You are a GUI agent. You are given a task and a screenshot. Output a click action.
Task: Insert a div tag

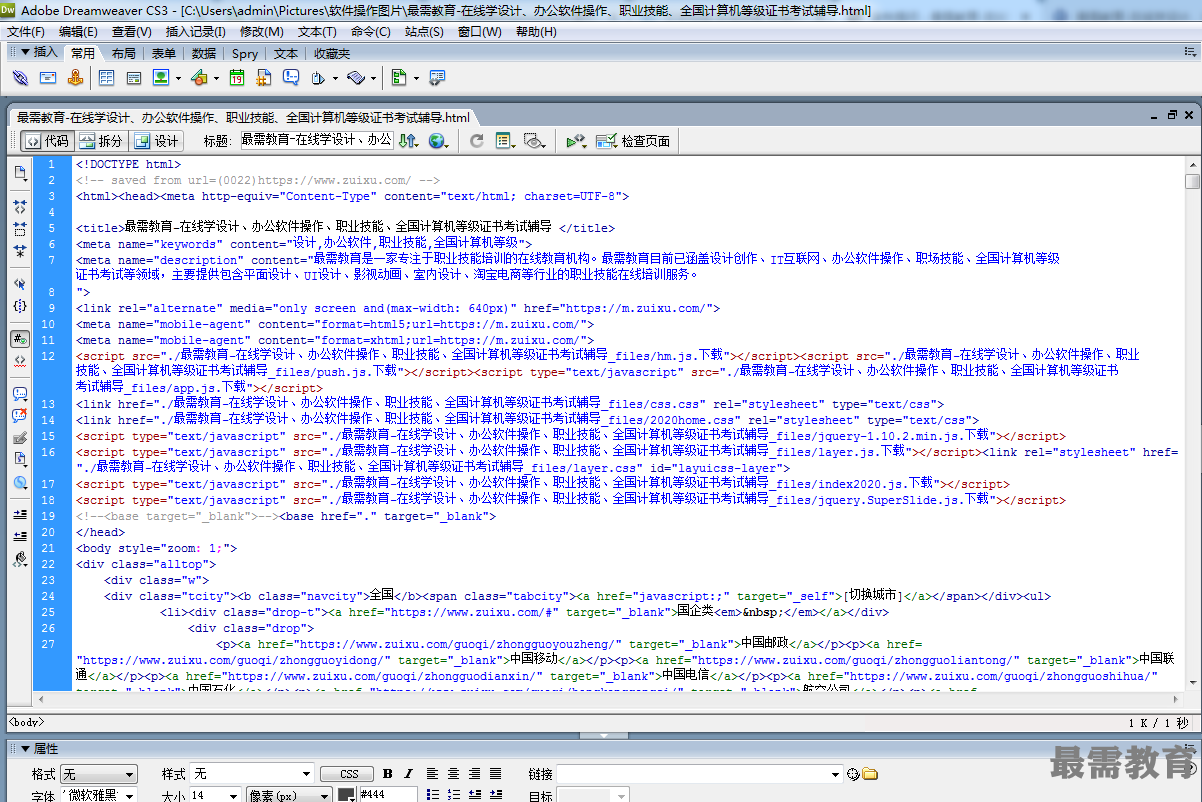[x=133, y=78]
